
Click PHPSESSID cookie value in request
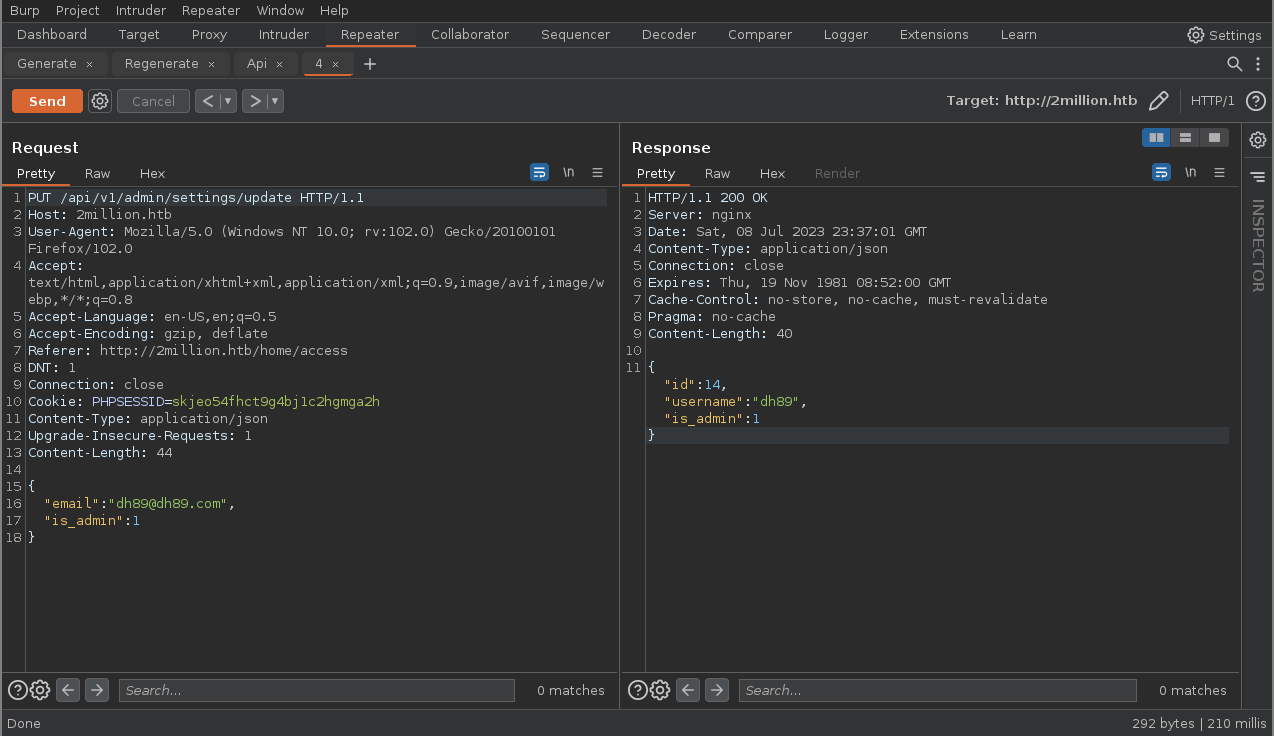(276, 402)
